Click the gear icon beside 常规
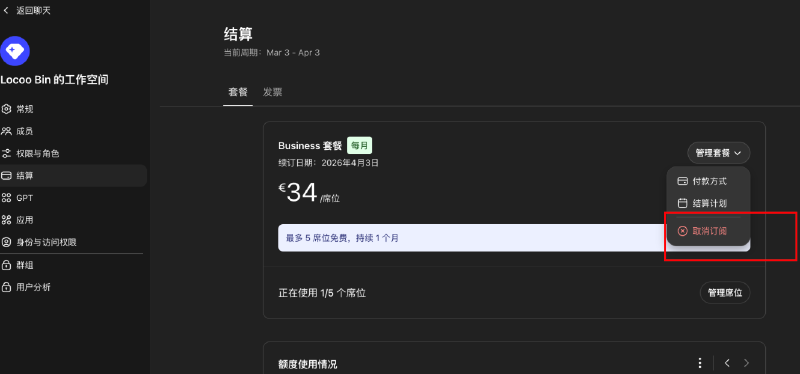 coord(6,109)
